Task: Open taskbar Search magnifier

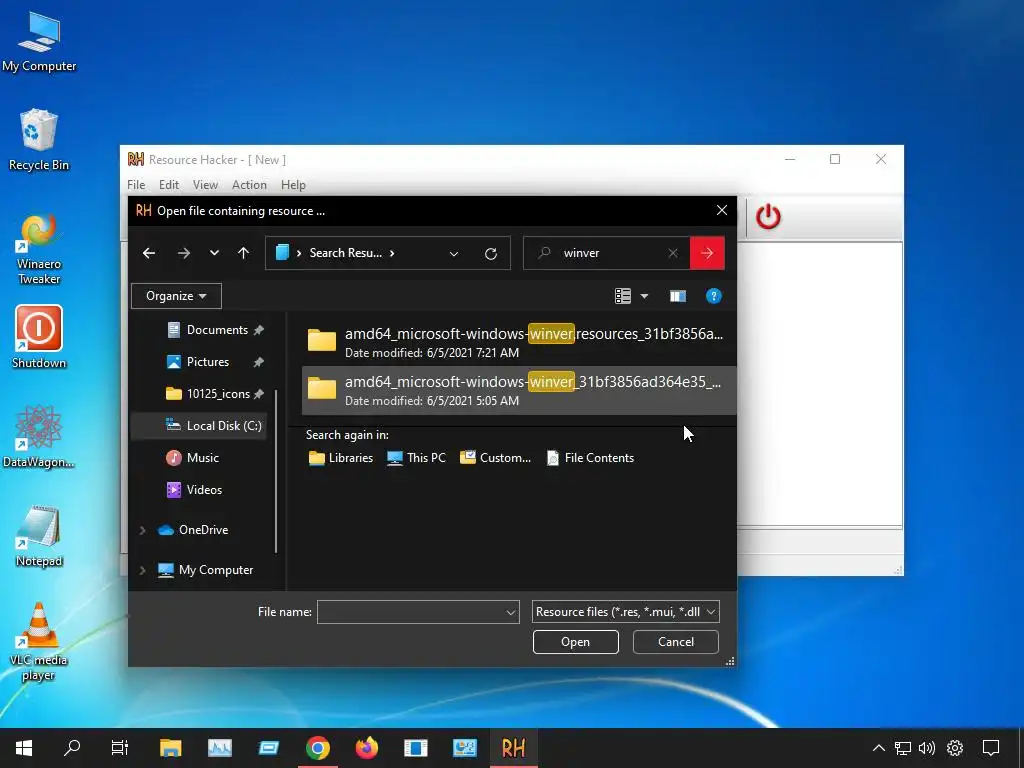Action: click(x=72, y=748)
